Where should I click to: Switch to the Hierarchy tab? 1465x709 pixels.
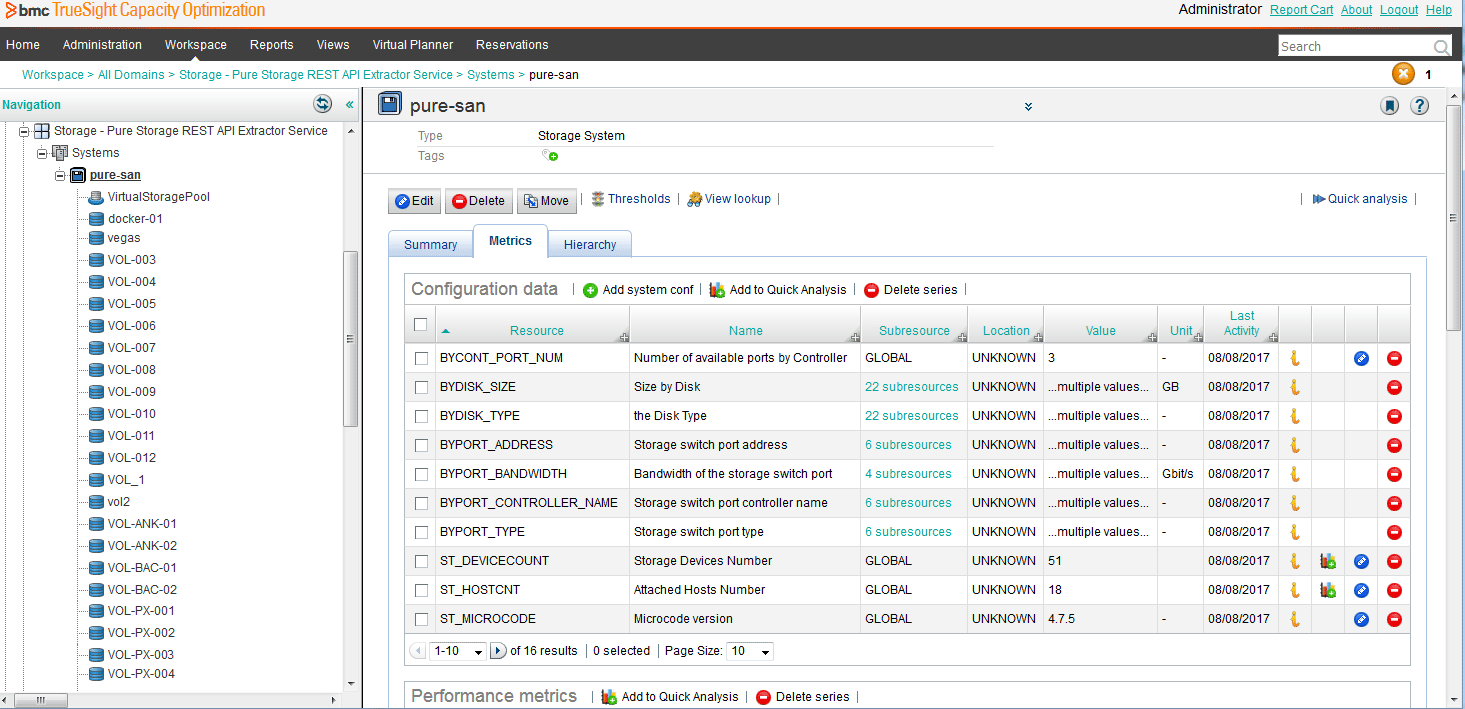point(590,245)
